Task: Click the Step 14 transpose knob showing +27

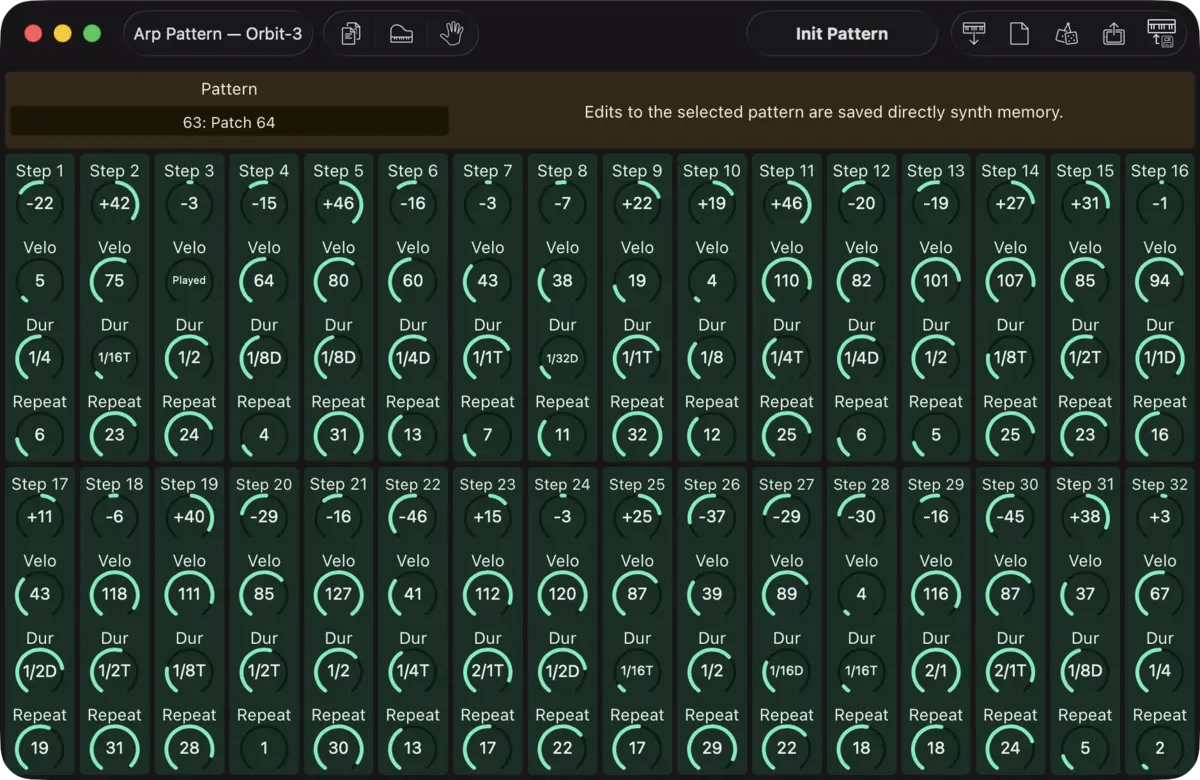Action: 1011,203
